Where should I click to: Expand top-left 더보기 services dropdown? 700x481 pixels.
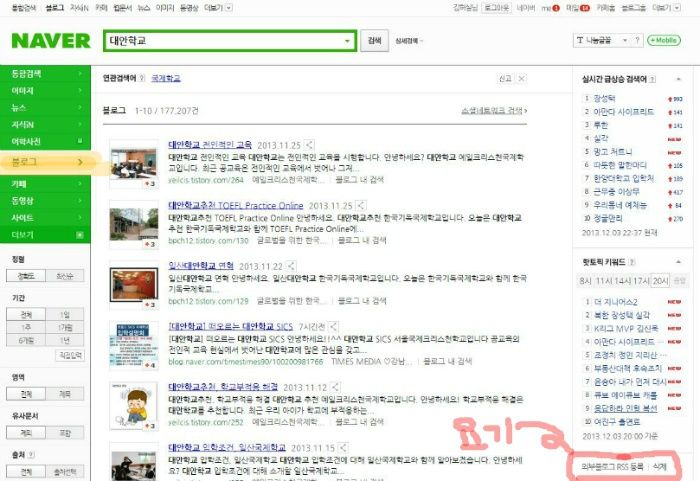[229, 8]
